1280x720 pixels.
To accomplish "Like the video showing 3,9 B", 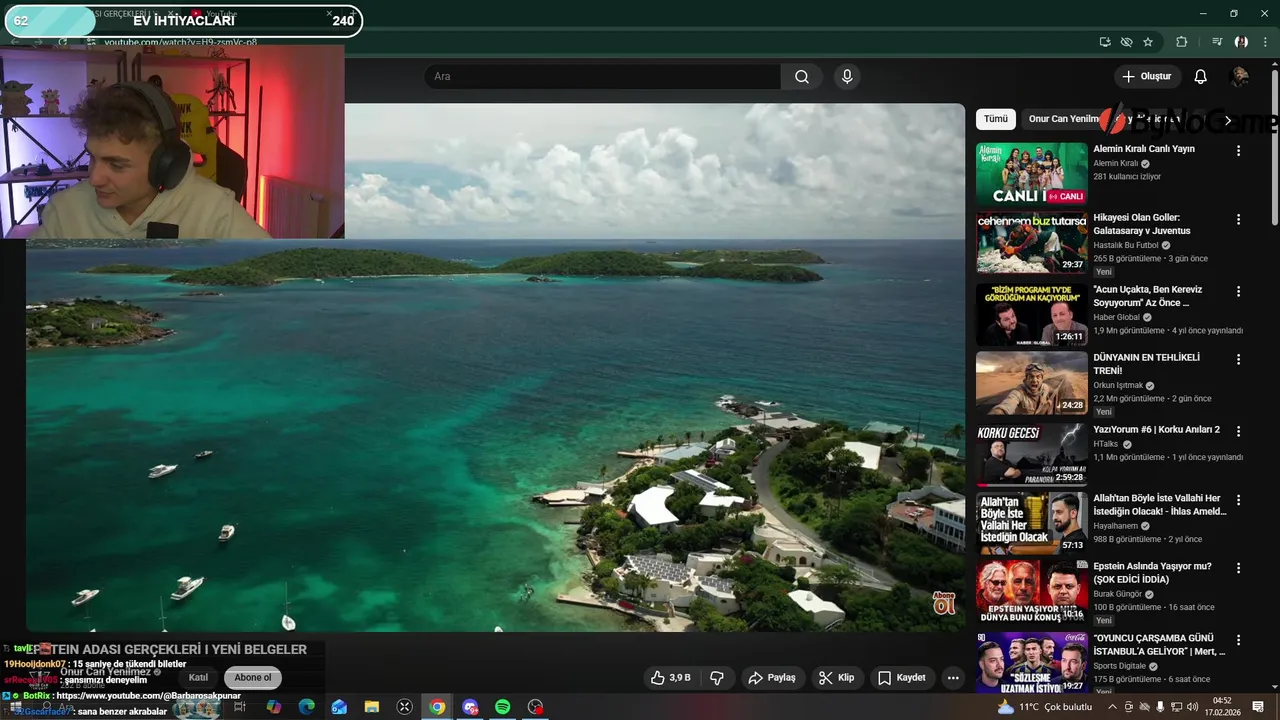I will coord(670,678).
